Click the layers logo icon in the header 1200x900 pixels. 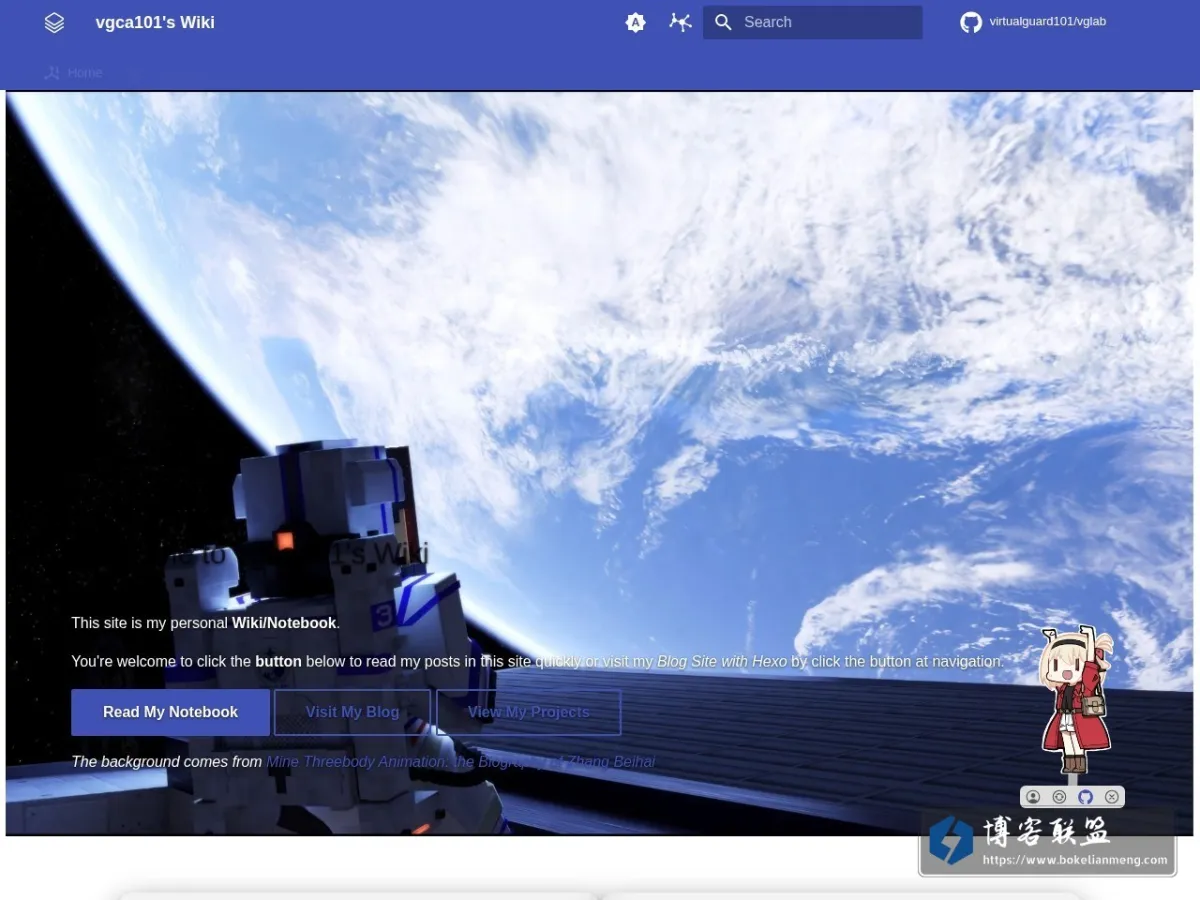[55, 22]
